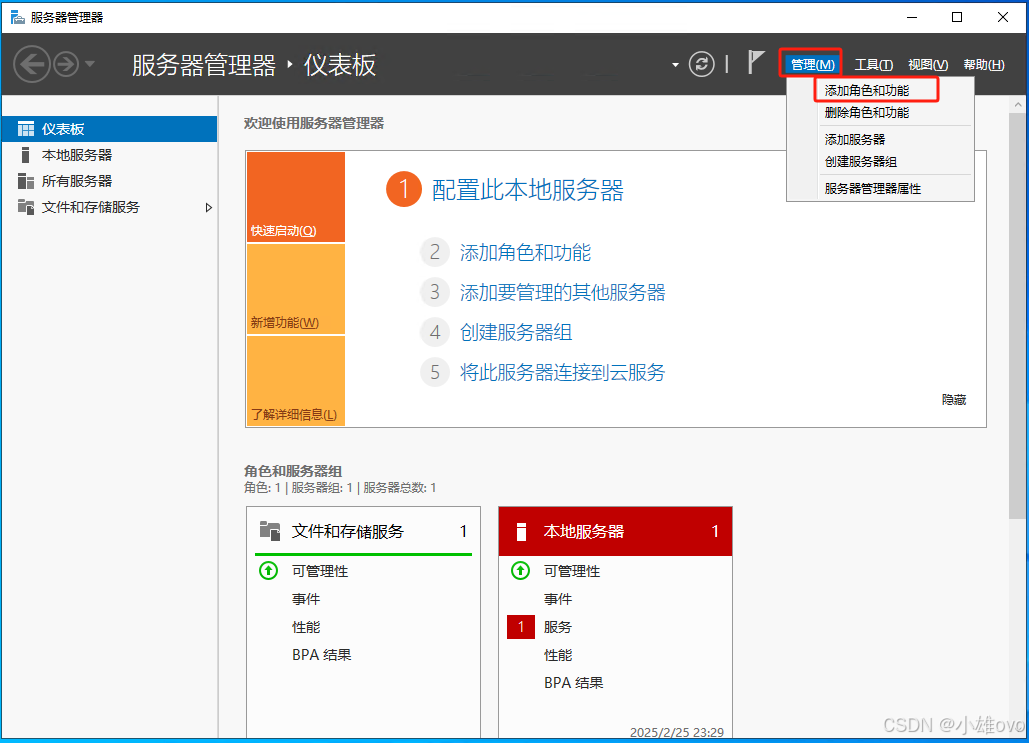Open the 管理(M) menu
This screenshot has width=1029, height=743.
(812, 64)
